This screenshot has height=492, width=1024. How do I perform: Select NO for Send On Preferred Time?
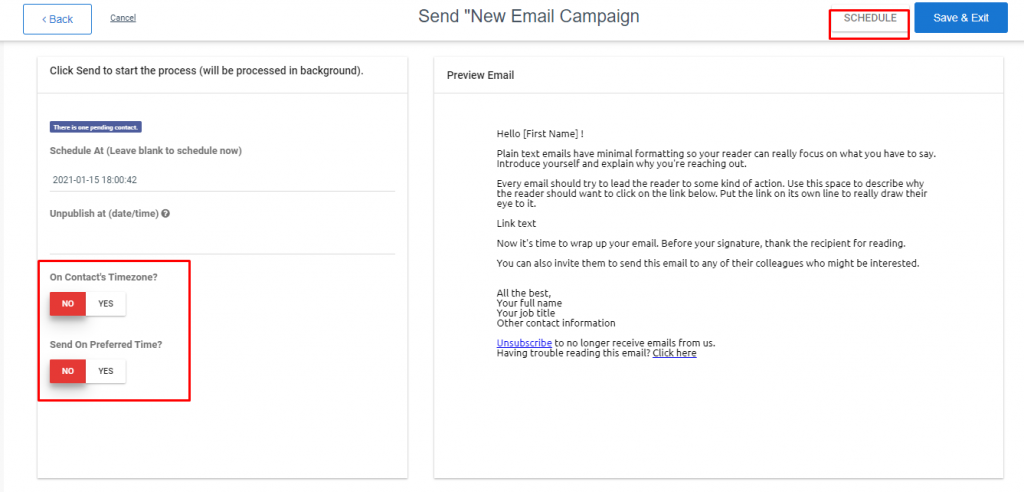click(x=68, y=371)
